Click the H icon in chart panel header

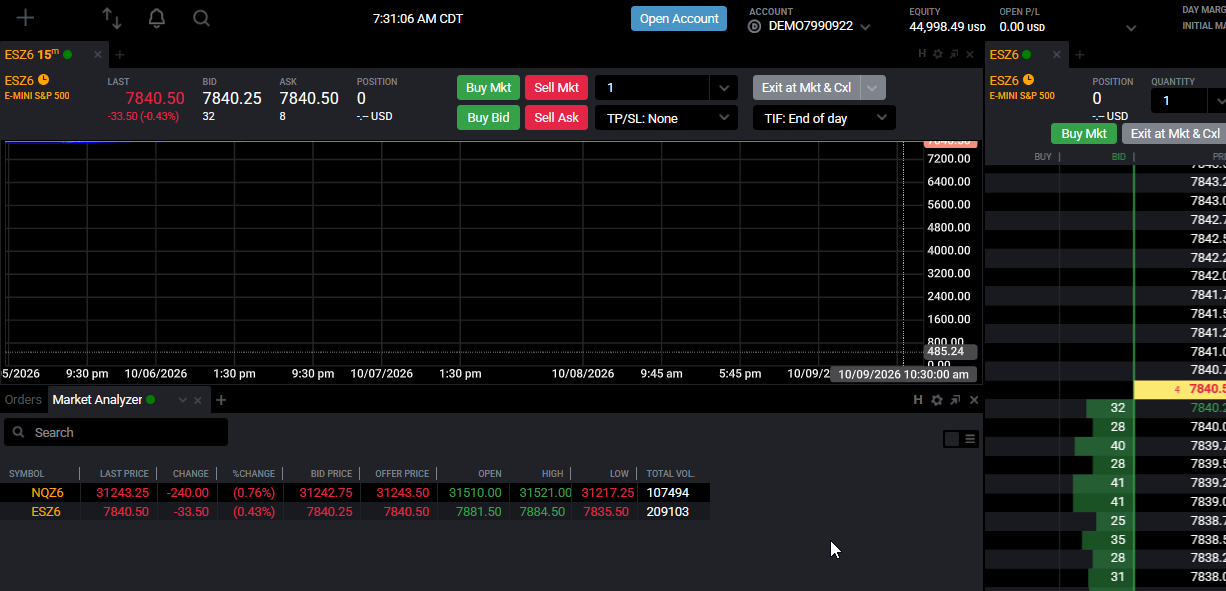pyautogui.click(x=921, y=54)
